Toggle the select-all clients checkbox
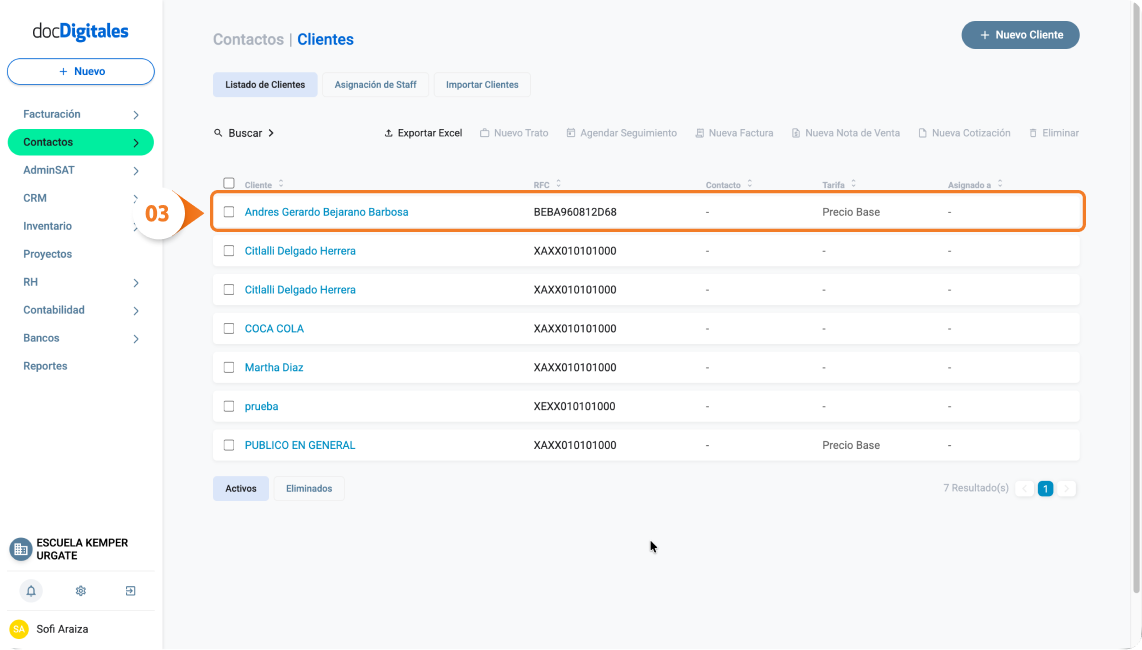Screen dimensions: 1142x650 click(x=229, y=183)
